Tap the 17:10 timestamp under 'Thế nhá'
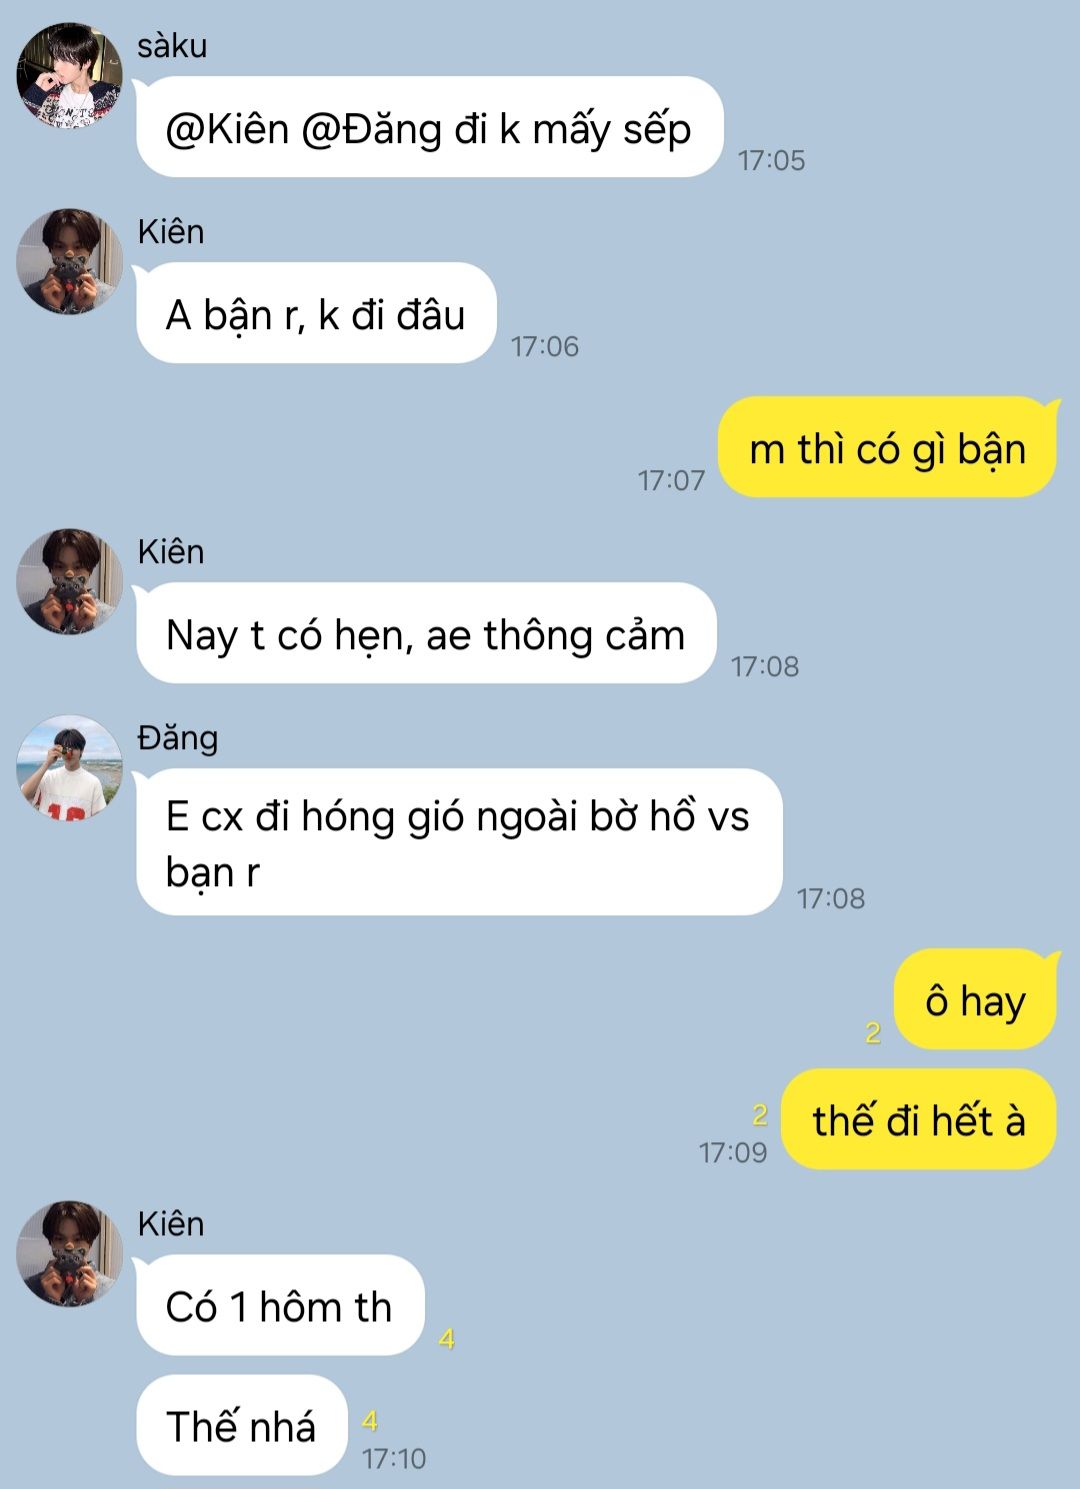The height and width of the screenshot is (1489, 1080). pyautogui.click(x=394, y=1459)
